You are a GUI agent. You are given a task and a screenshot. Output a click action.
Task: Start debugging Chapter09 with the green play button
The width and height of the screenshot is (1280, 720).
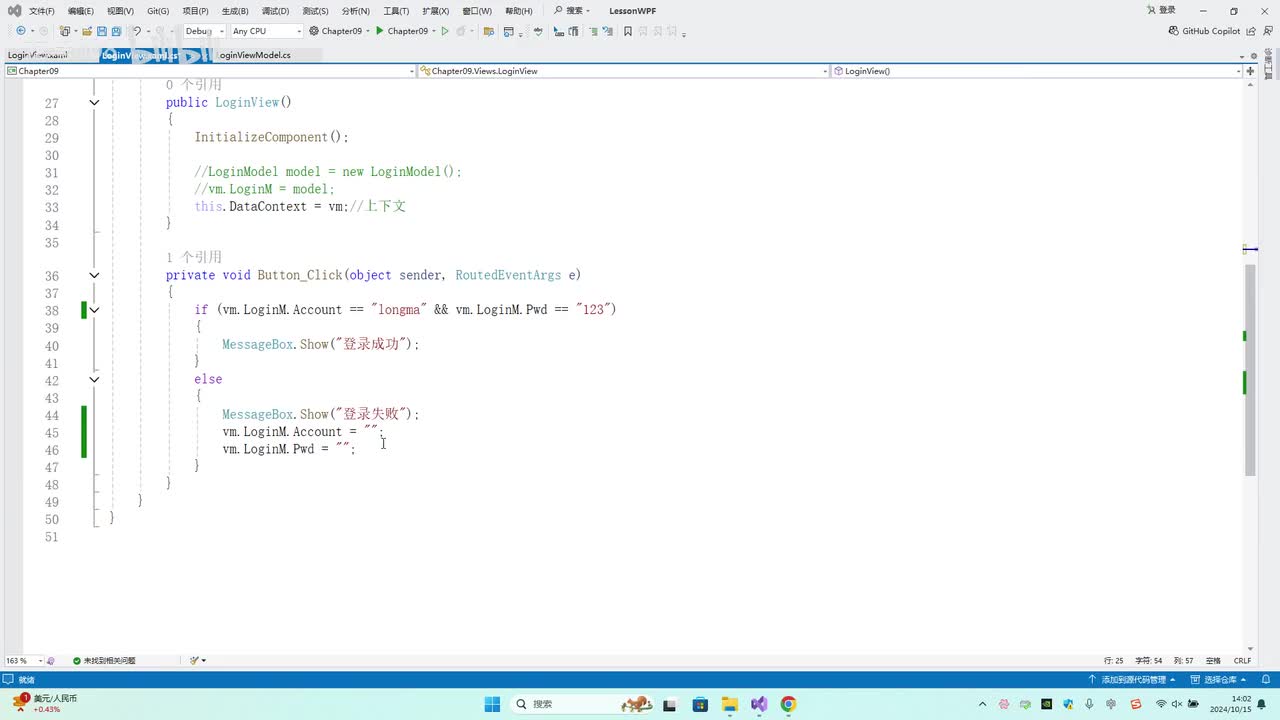point(380,31)
